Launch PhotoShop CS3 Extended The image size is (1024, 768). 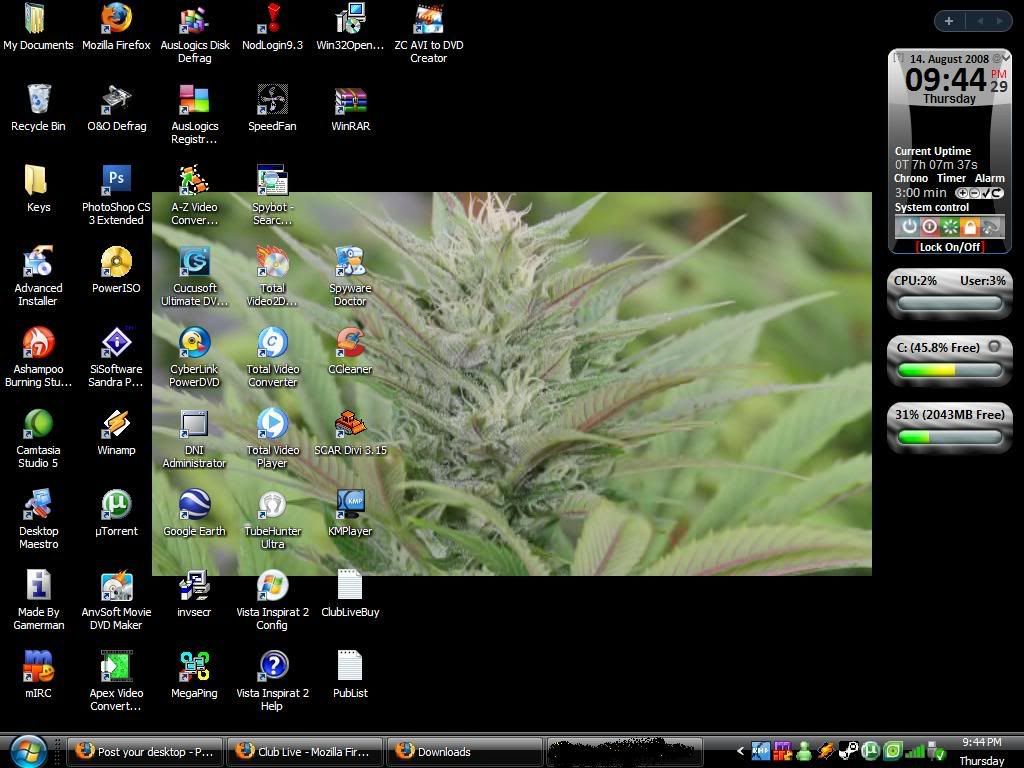click(116, 181)
